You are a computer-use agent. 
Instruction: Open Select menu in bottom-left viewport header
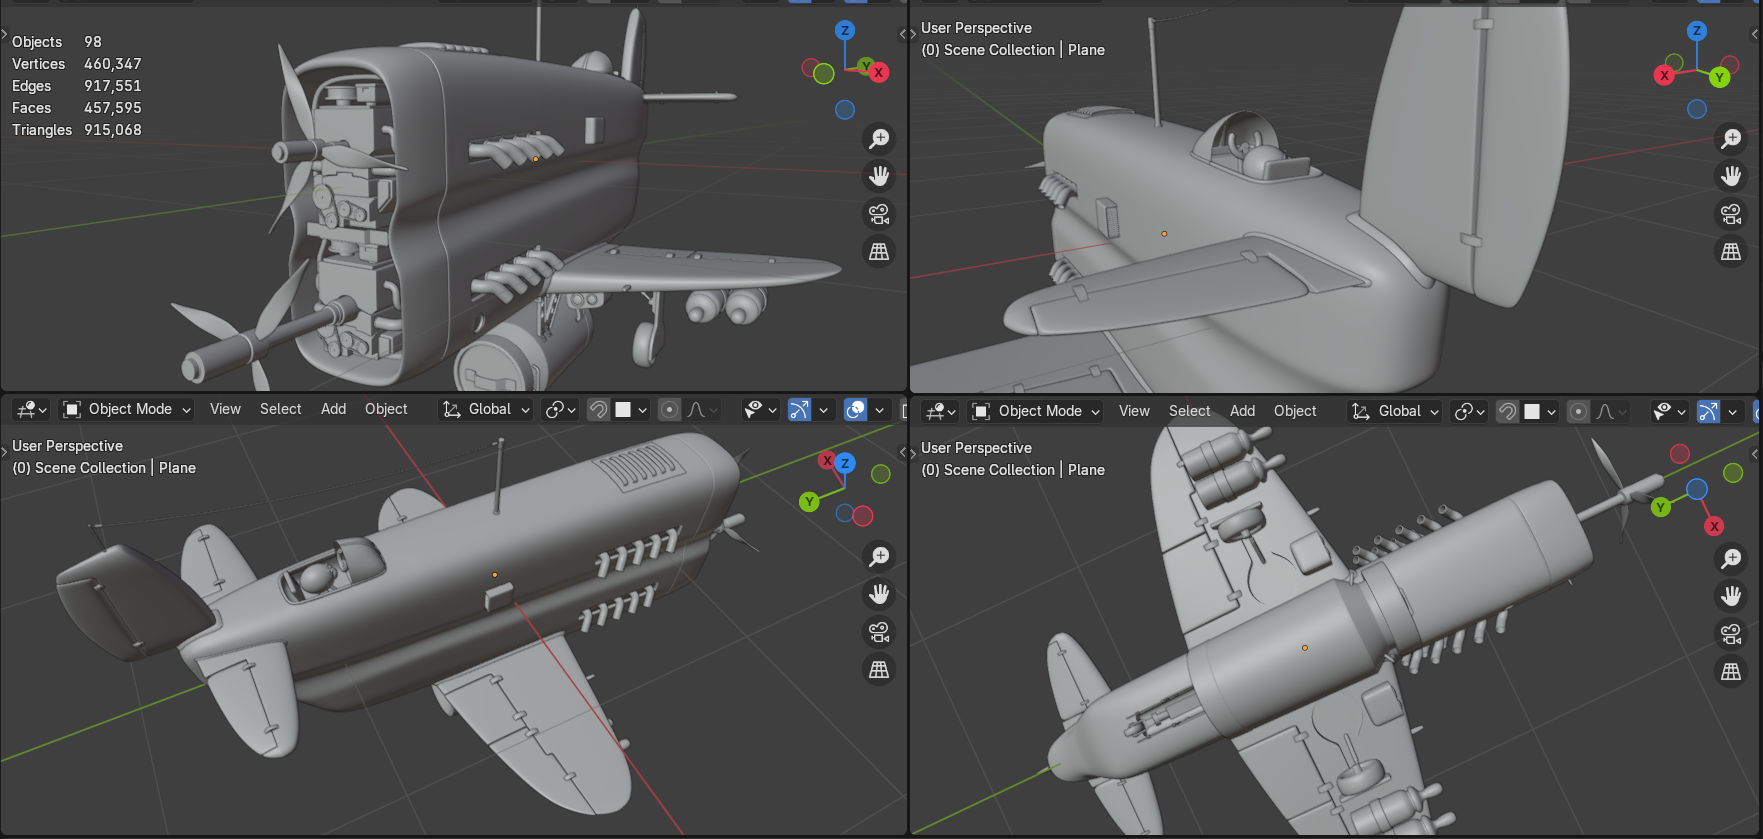point(280,409)
